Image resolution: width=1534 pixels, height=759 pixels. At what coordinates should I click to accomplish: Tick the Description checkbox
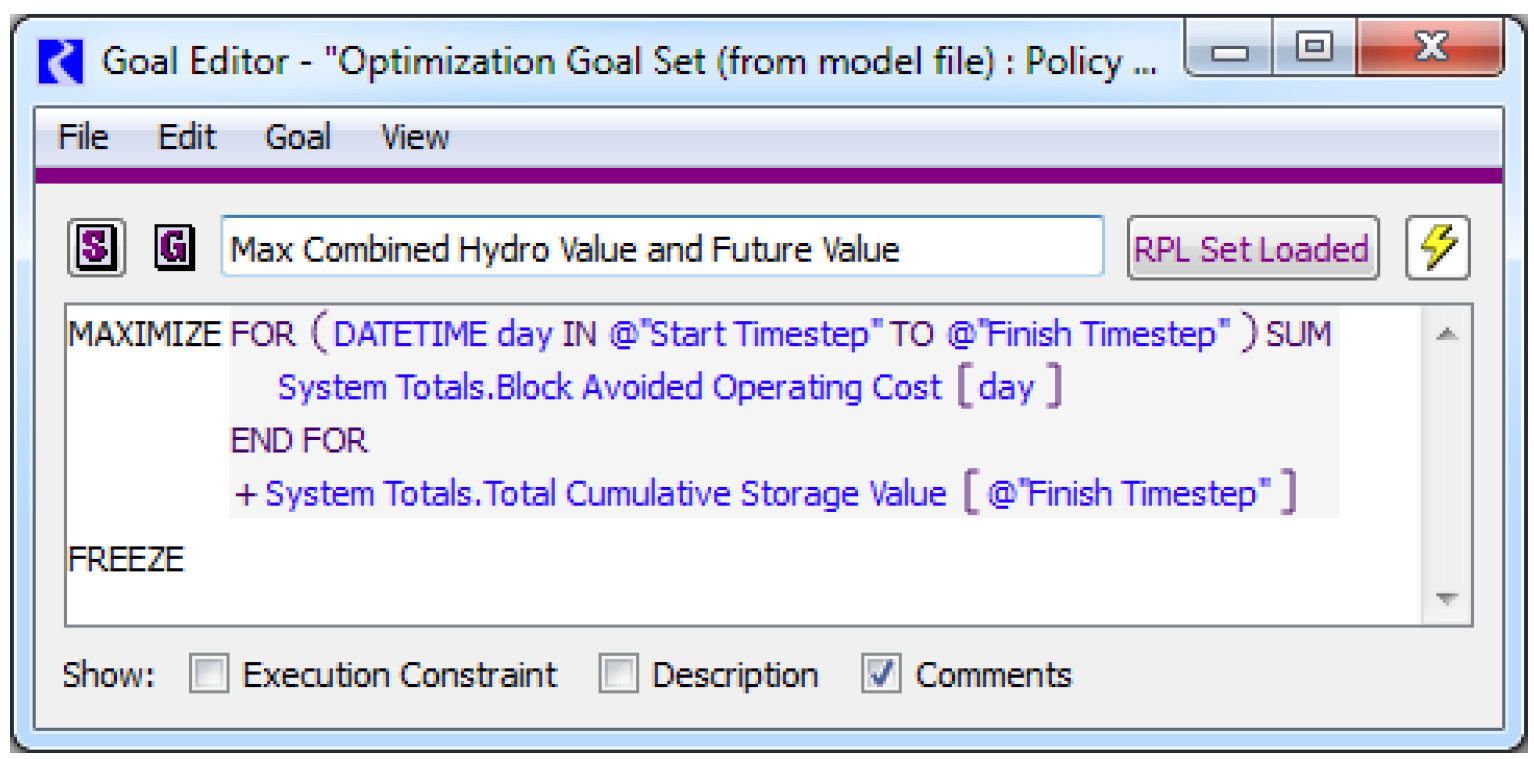tap(619, 674)
